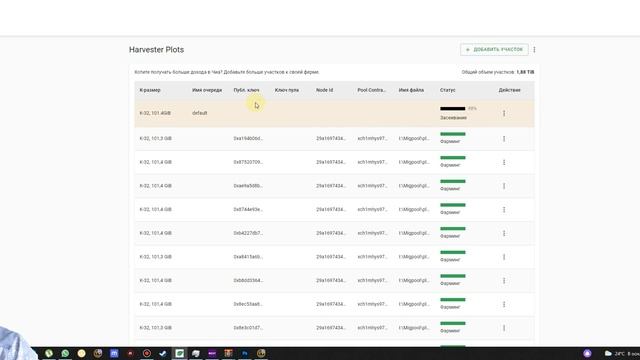640x360 pixels.
Task: Click the public key cell 0x8e3c01d7
Action: coord(248,328)
